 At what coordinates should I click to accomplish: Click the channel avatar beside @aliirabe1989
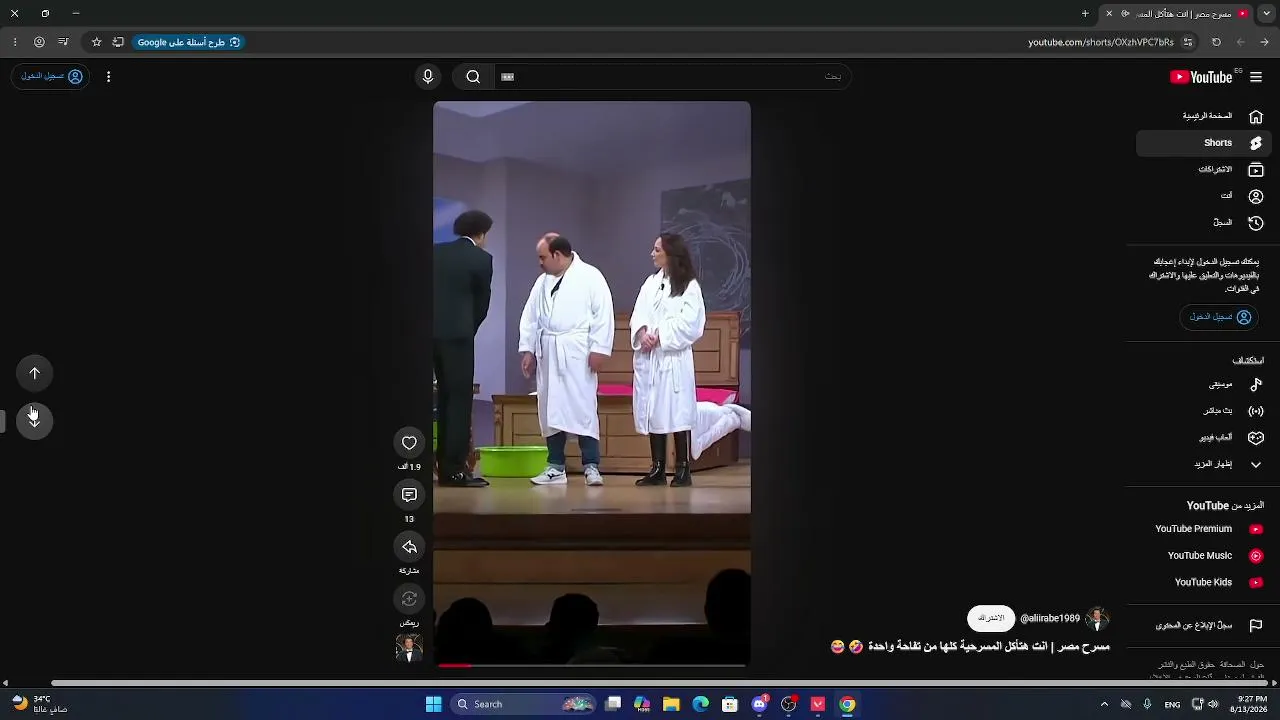[1097, 619]
